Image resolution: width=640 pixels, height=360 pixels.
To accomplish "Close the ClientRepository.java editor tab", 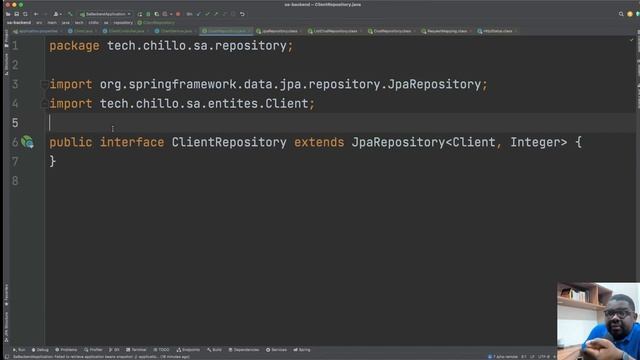I will pyautogui.click(x=249, y=31).
